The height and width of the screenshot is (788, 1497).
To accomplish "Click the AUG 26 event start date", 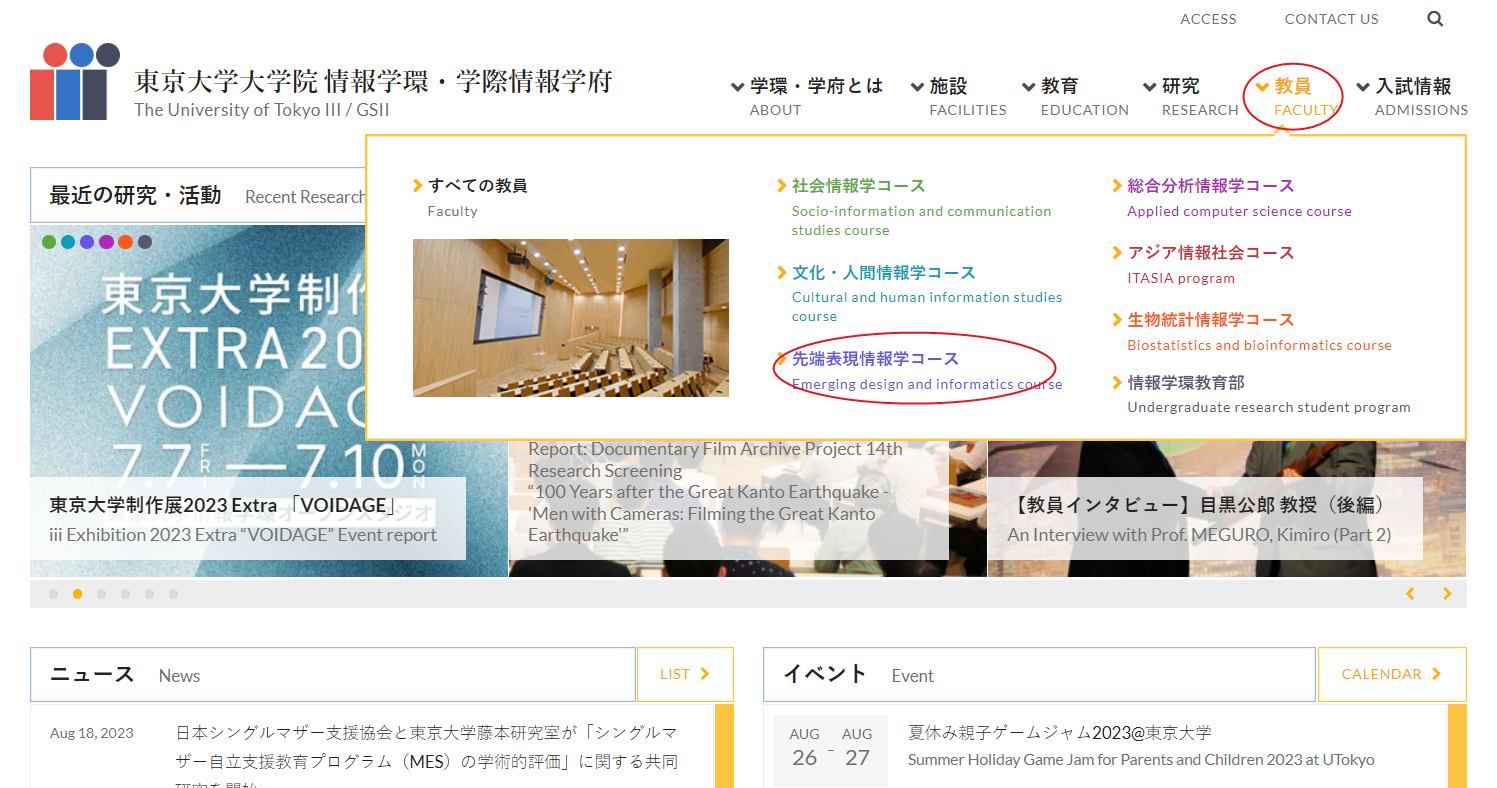I will [x=804, y=748].
